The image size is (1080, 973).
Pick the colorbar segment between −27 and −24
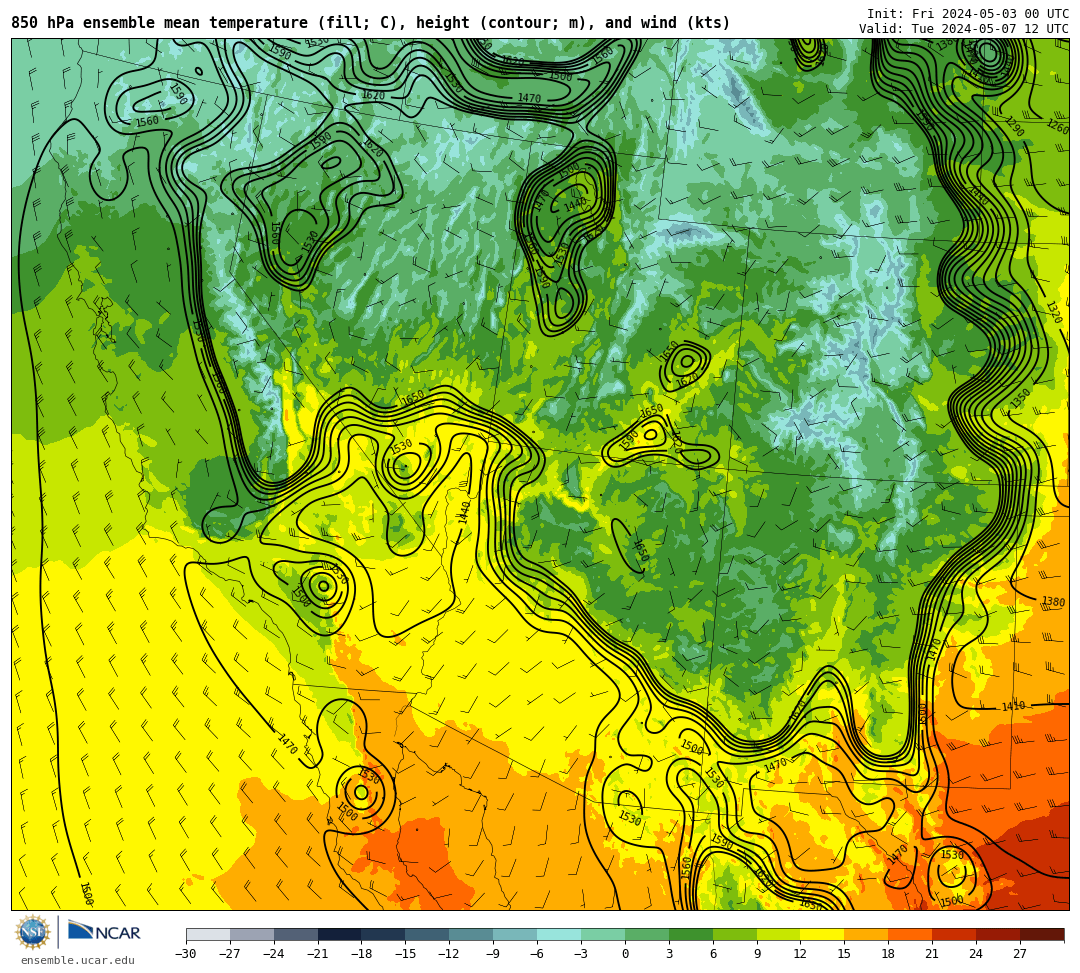coord(251,934)
